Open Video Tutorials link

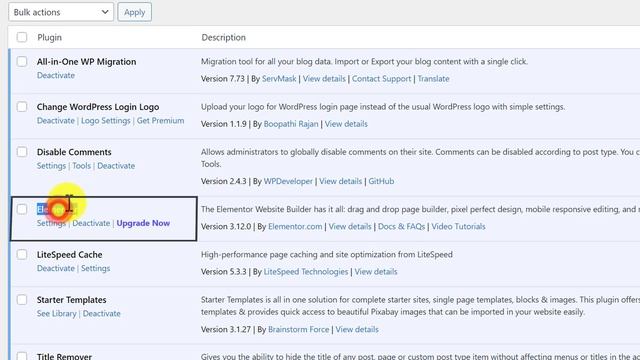pos(458,227)
